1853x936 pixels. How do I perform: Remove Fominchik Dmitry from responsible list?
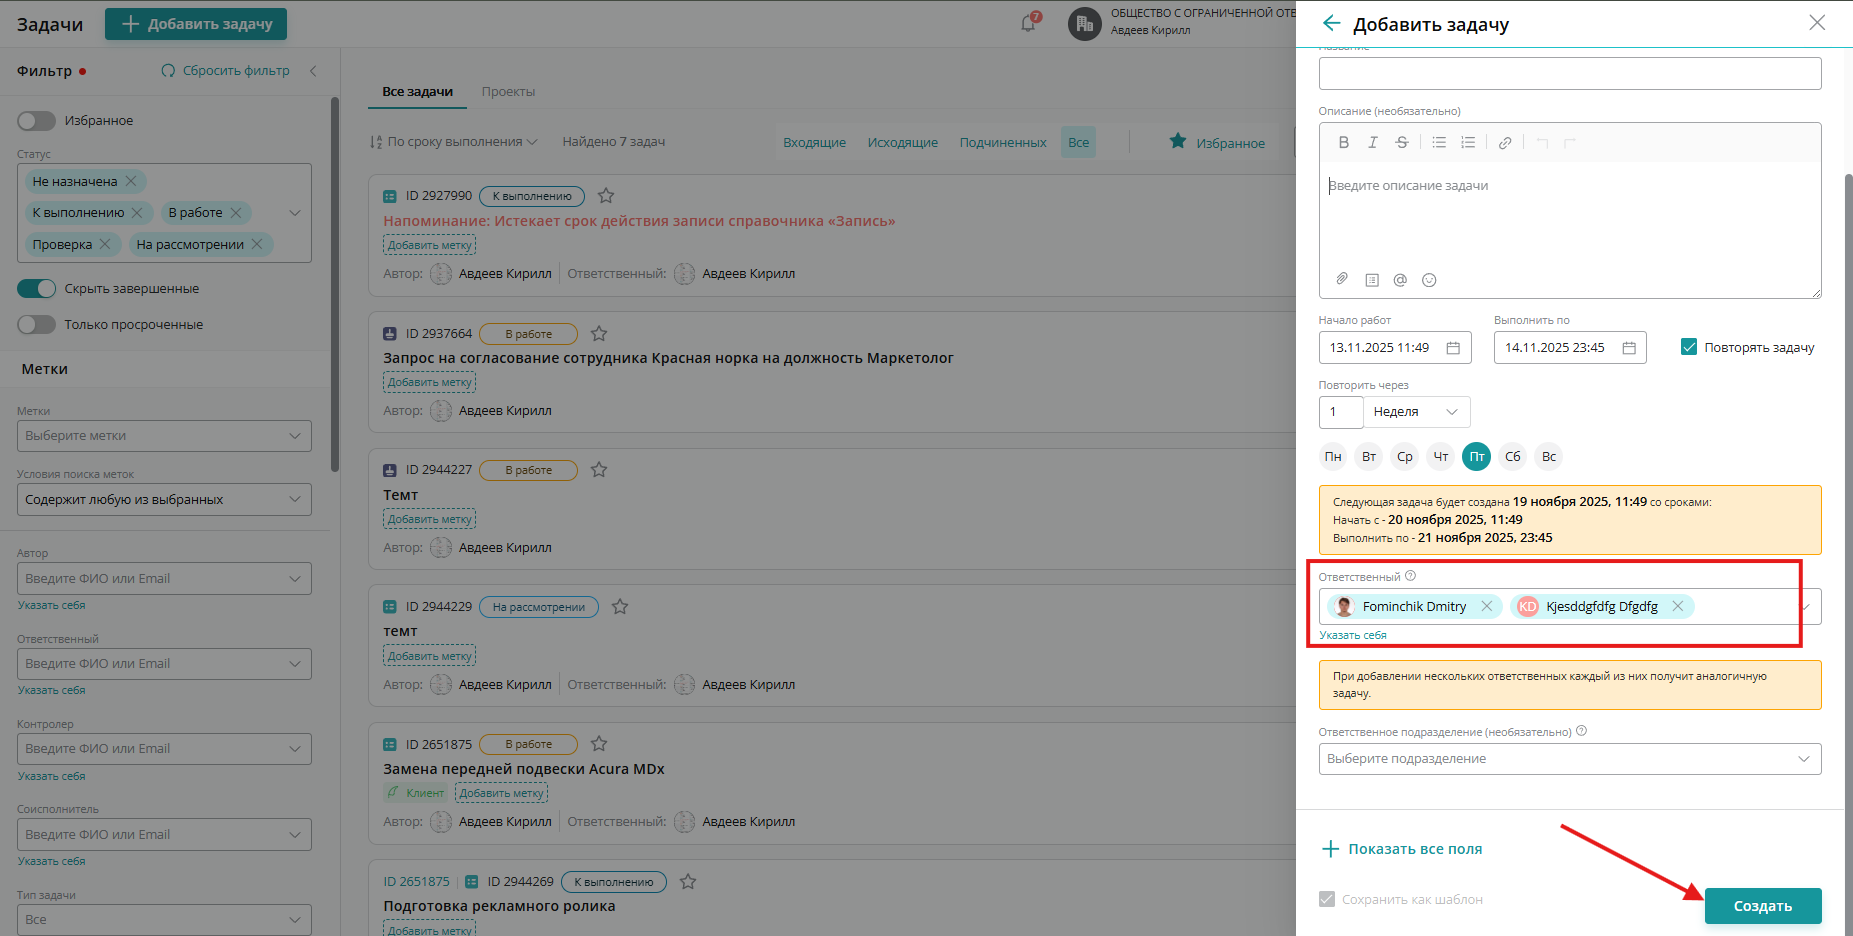[x=1487, y=606]
